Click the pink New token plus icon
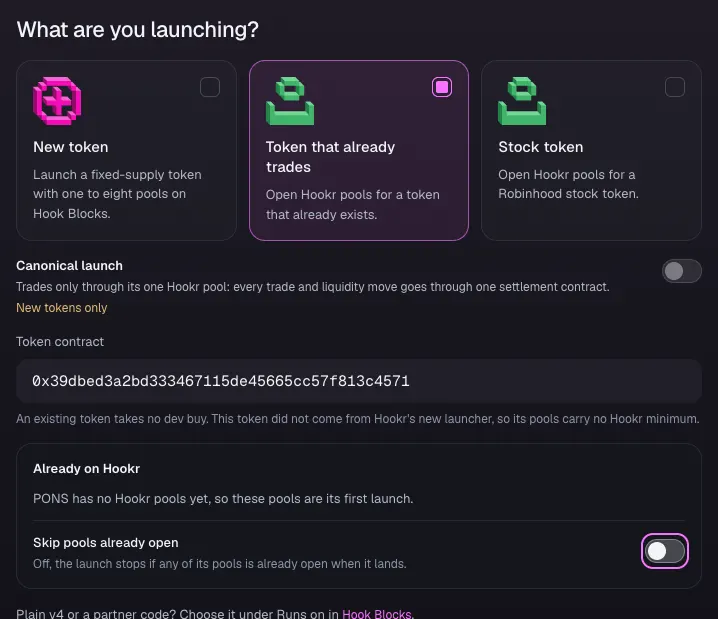 pyautogui.click(x=57, y=101)
